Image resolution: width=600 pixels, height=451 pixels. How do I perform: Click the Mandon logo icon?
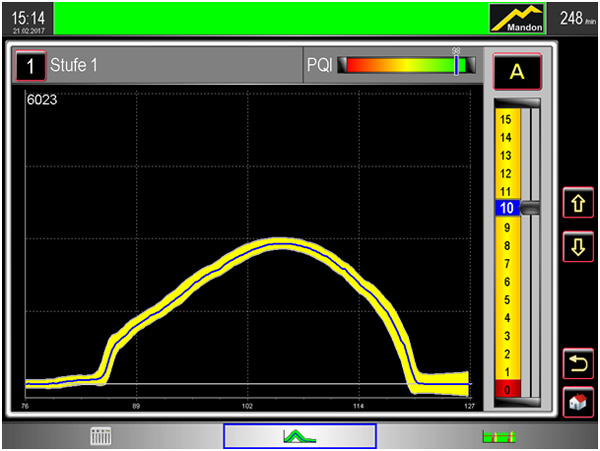click(x=518, y=18)
